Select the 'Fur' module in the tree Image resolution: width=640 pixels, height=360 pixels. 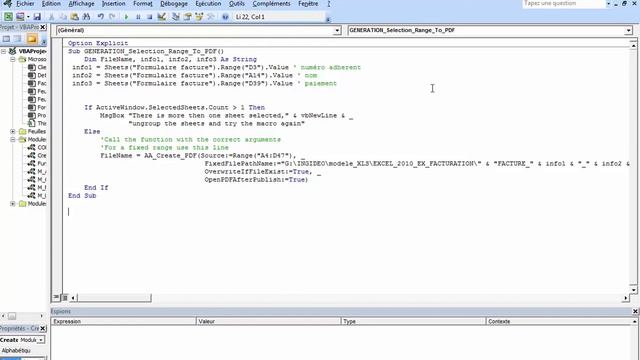click(x=37, y=163)
